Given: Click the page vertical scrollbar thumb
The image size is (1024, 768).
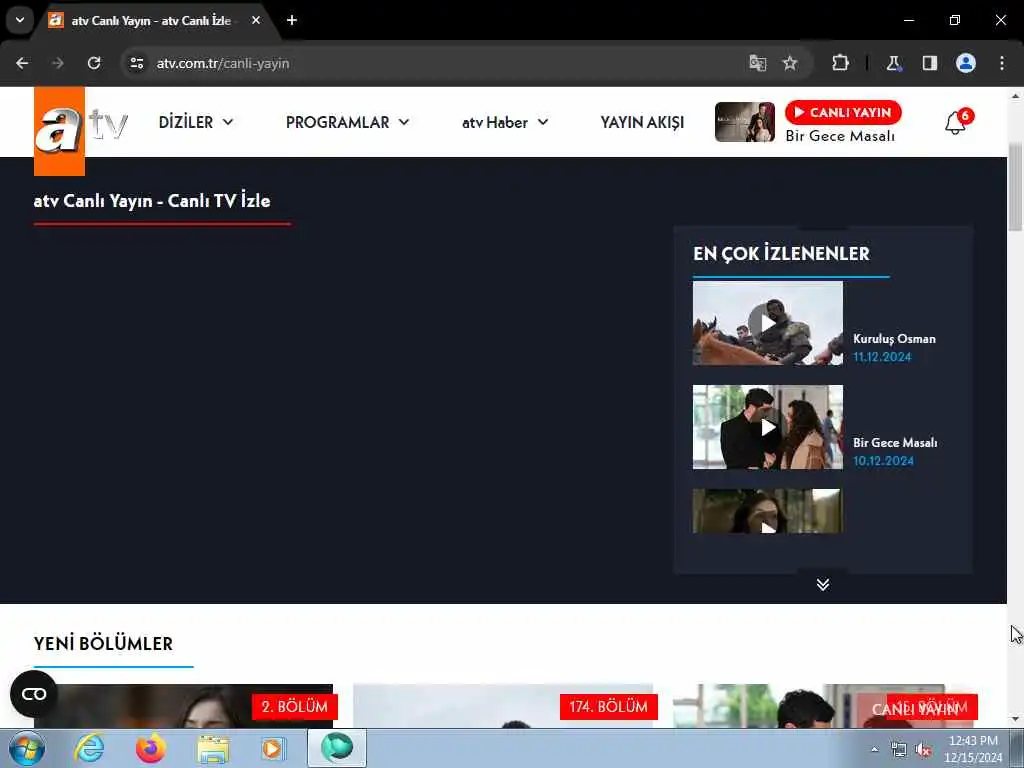Looking at the screenshot, I should tap(1015, 186).
